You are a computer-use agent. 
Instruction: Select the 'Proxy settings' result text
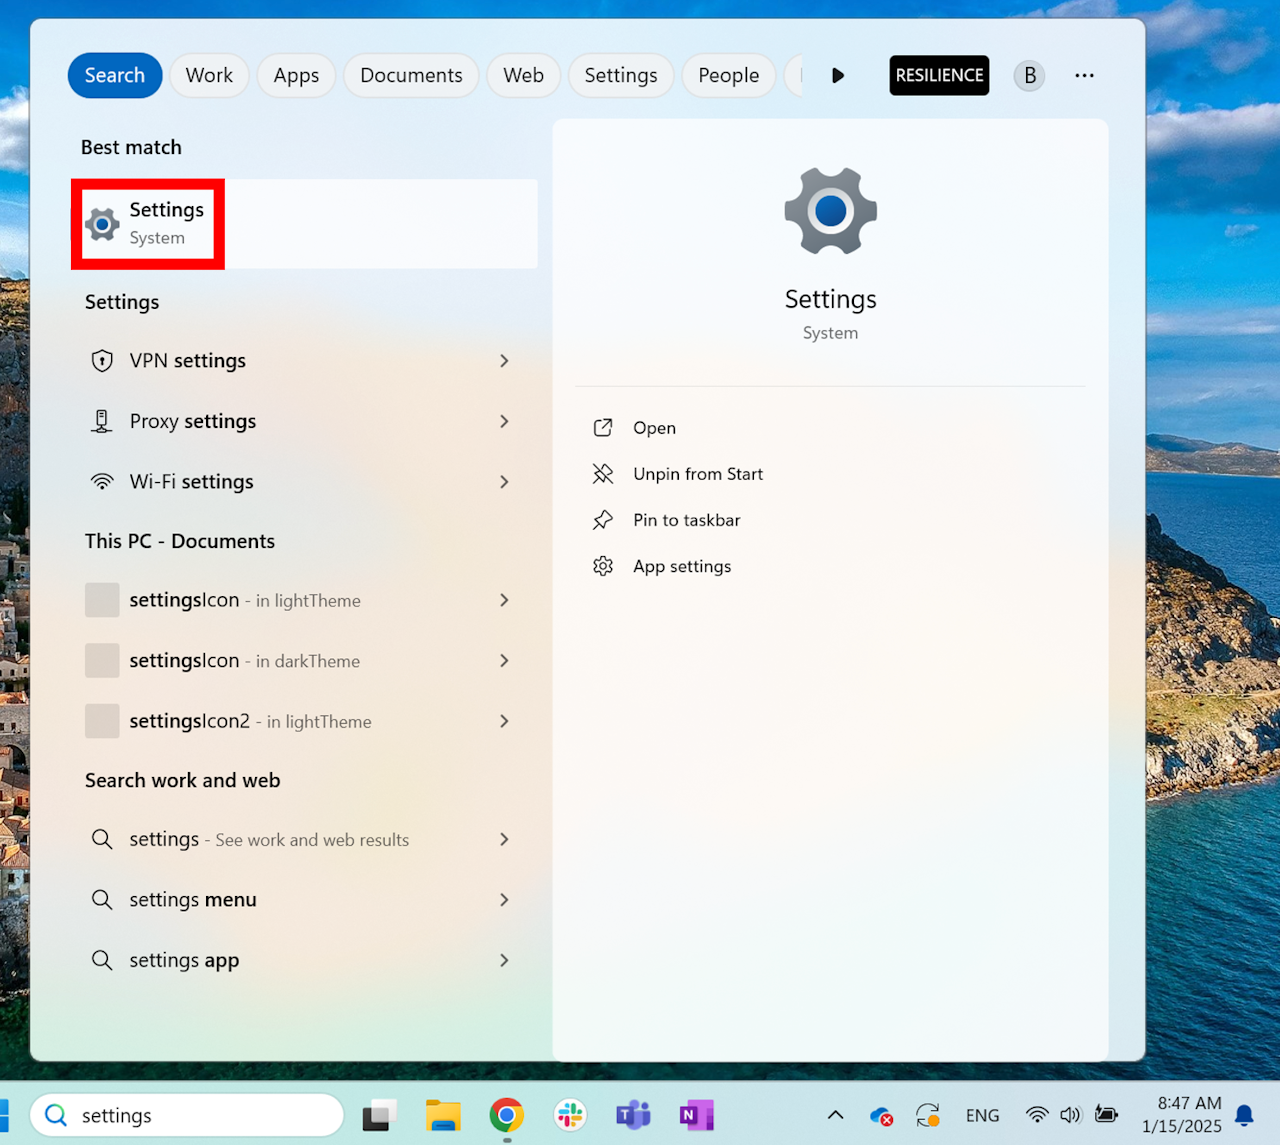pyautogui.click(x=193, y=421)
